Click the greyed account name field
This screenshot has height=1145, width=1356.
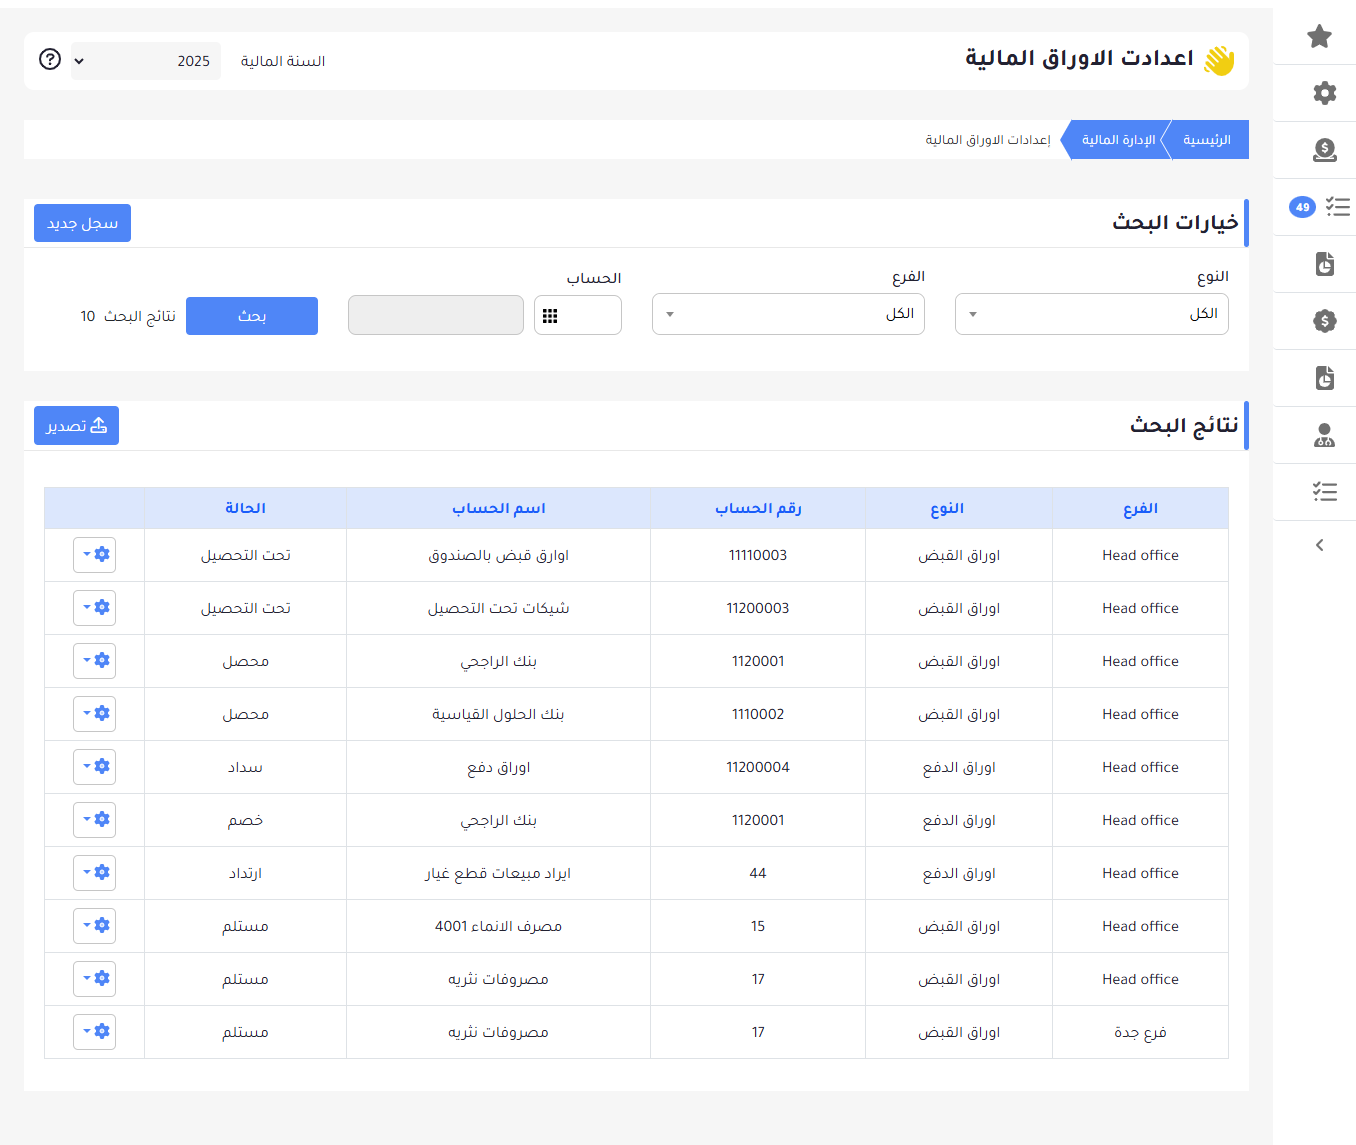[x=436, y=315]
